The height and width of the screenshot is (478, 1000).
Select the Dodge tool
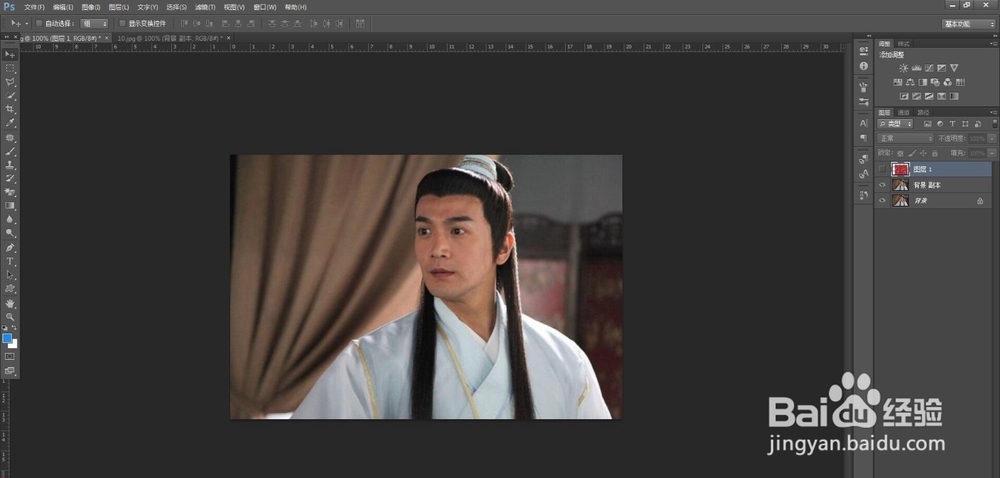[x=10, y=233]
